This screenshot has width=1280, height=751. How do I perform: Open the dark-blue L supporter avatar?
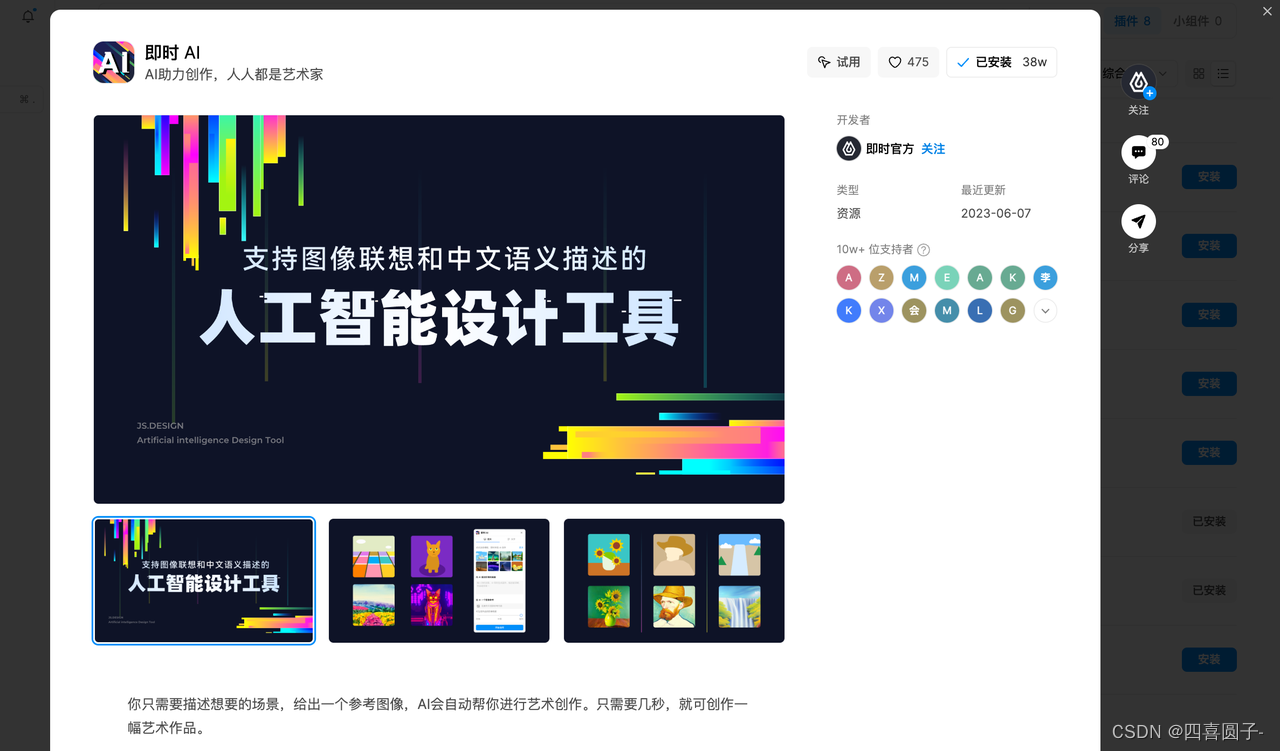pos(980,311)
